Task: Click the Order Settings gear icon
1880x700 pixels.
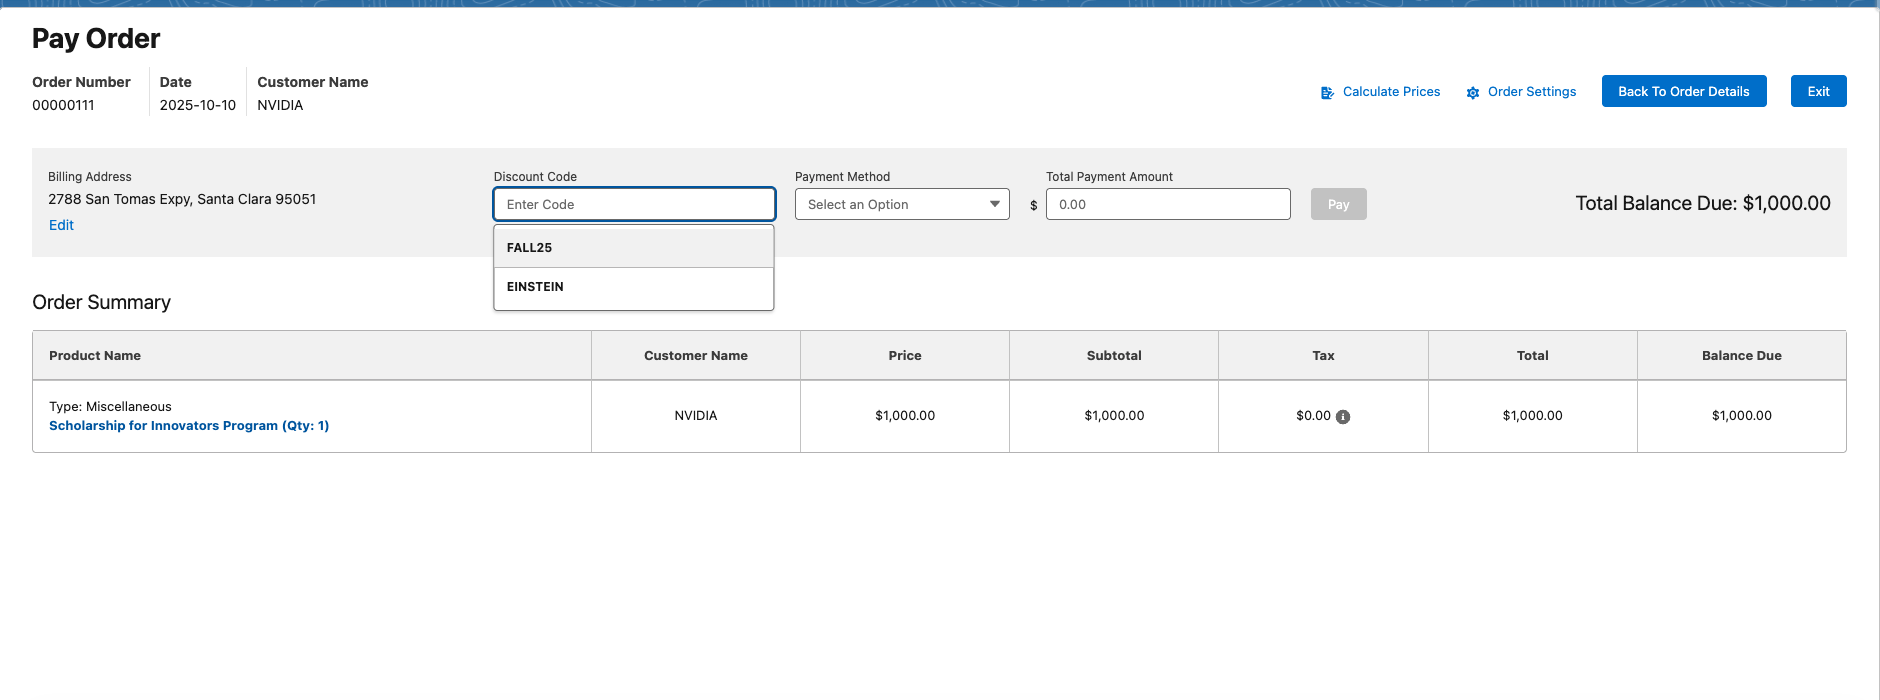Action: pos(1473,92)
